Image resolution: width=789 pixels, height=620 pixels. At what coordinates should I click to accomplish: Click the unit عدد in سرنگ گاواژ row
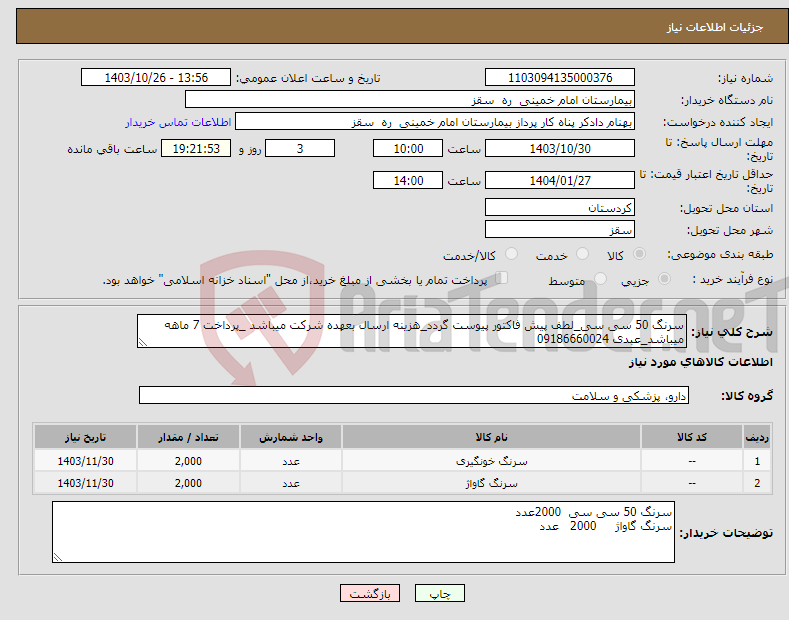pyautogui.click(x=291, y=483)
